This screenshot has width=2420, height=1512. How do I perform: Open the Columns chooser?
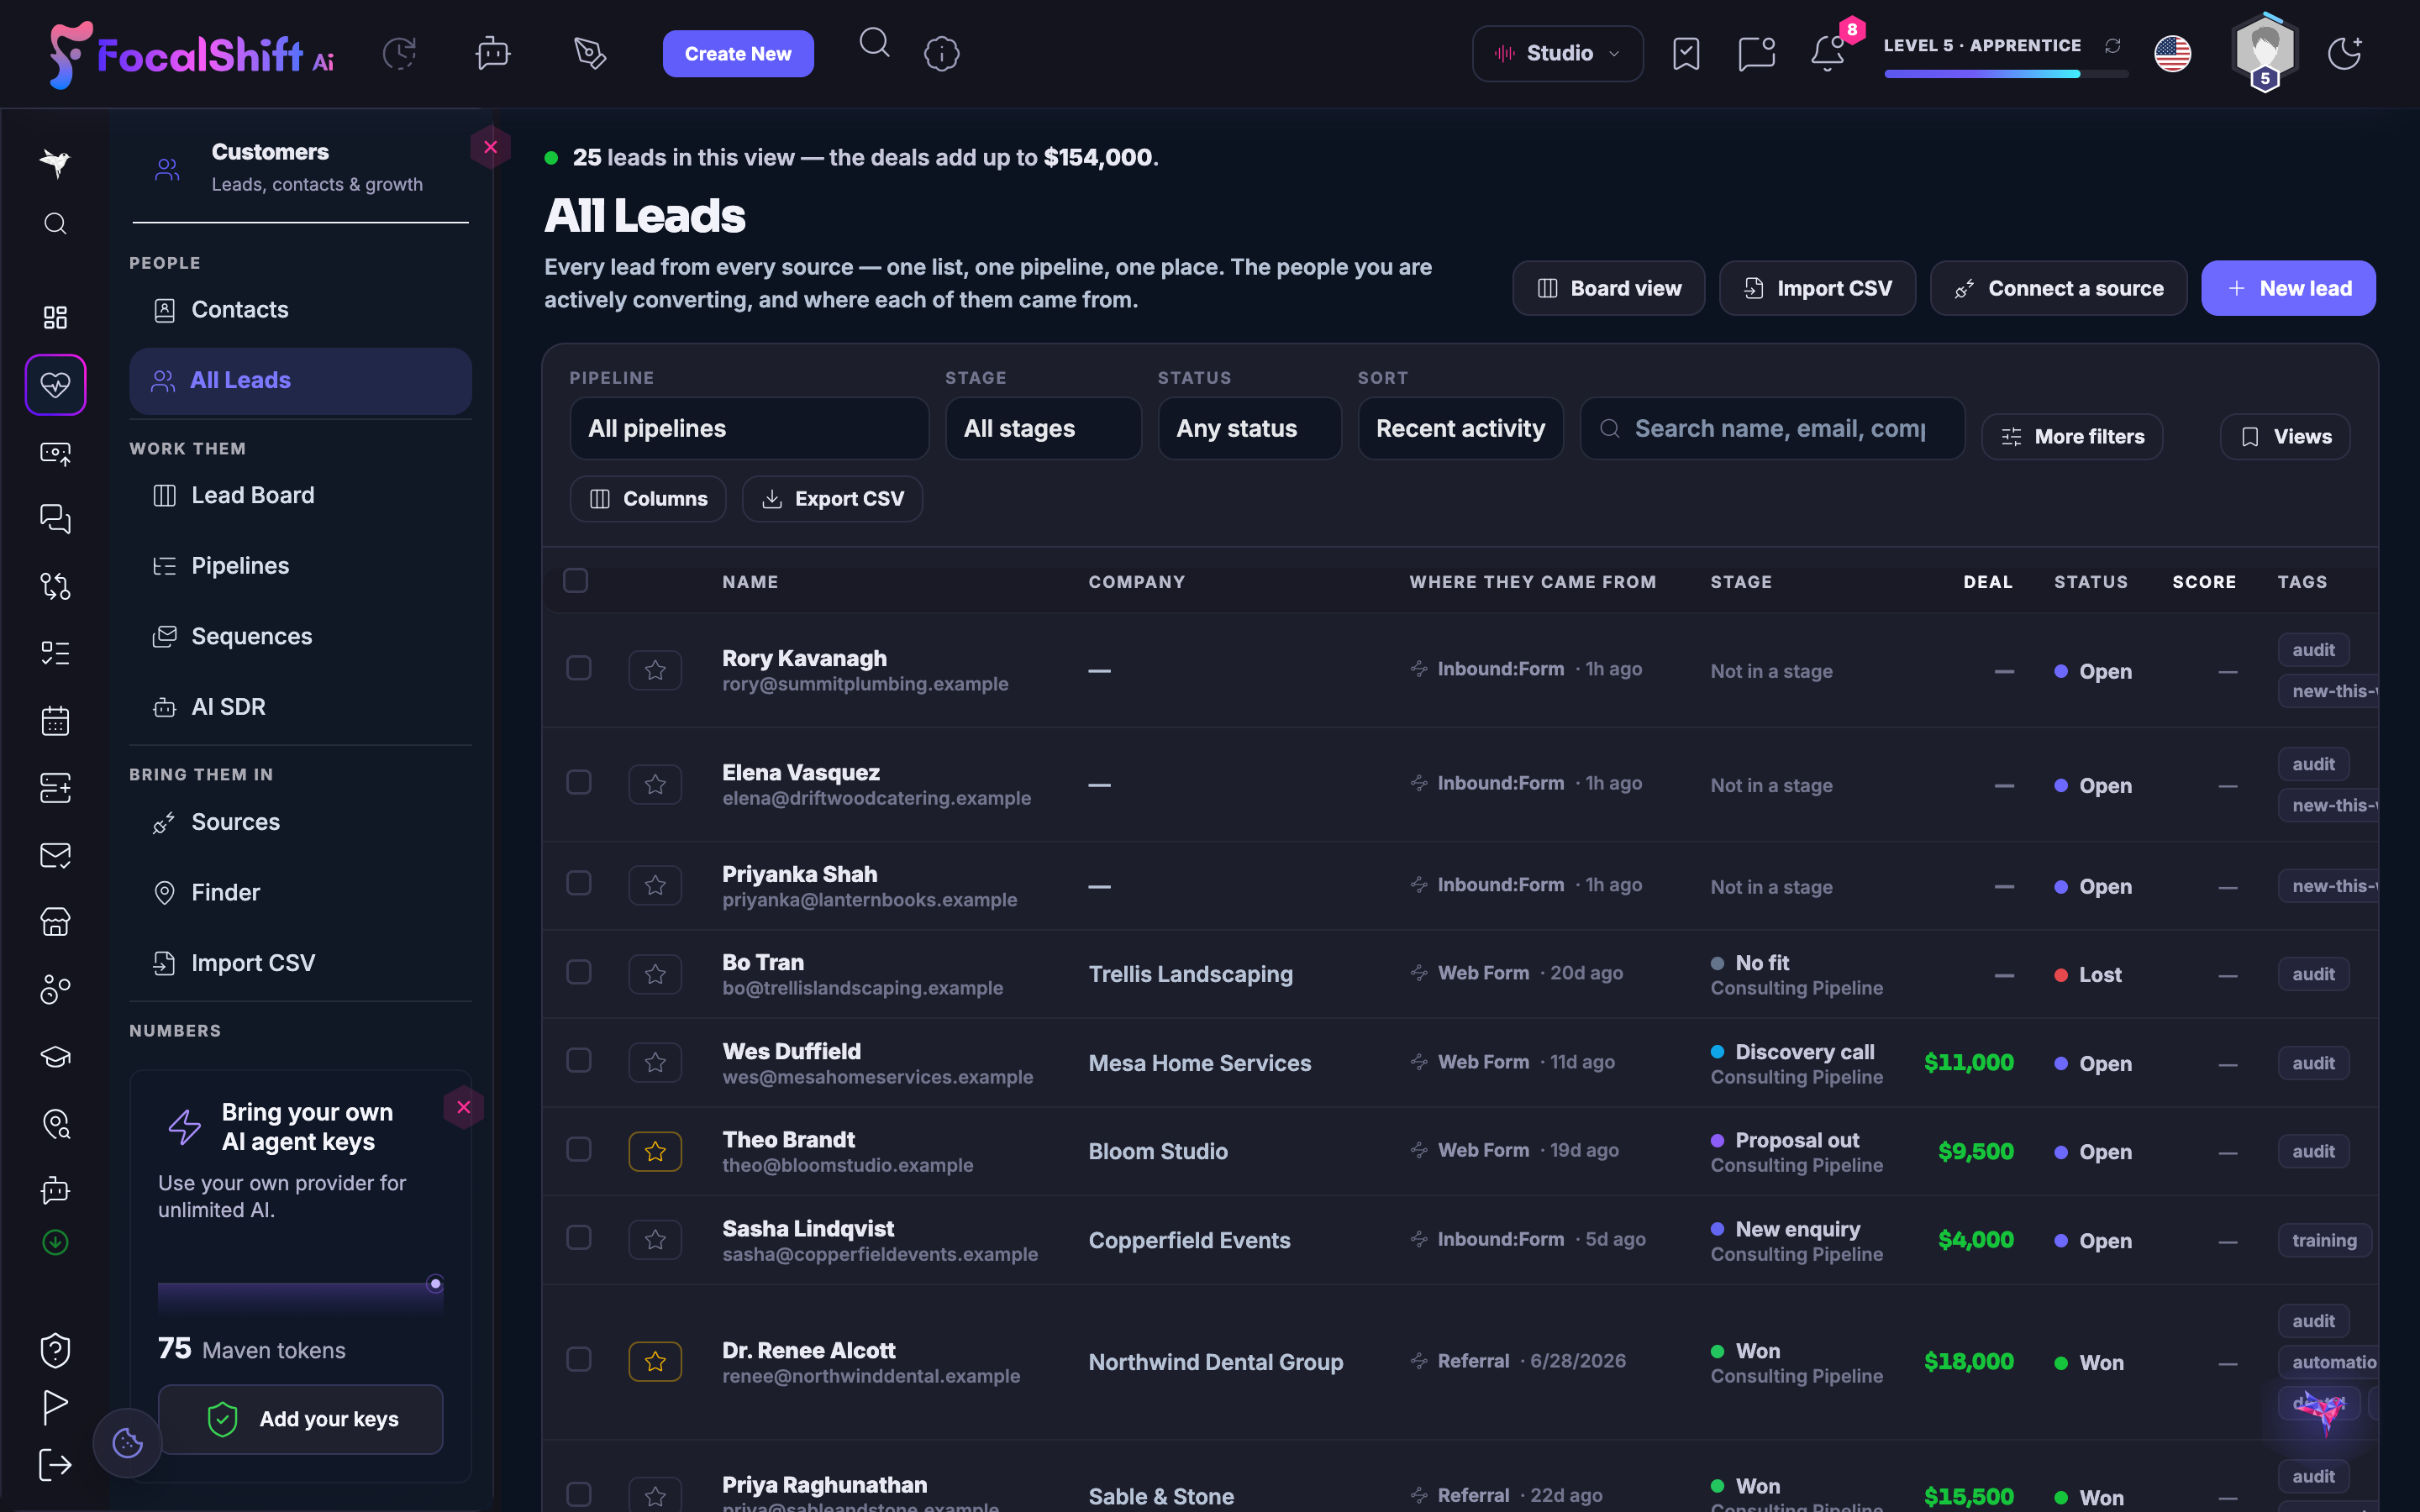click(648, 499)
